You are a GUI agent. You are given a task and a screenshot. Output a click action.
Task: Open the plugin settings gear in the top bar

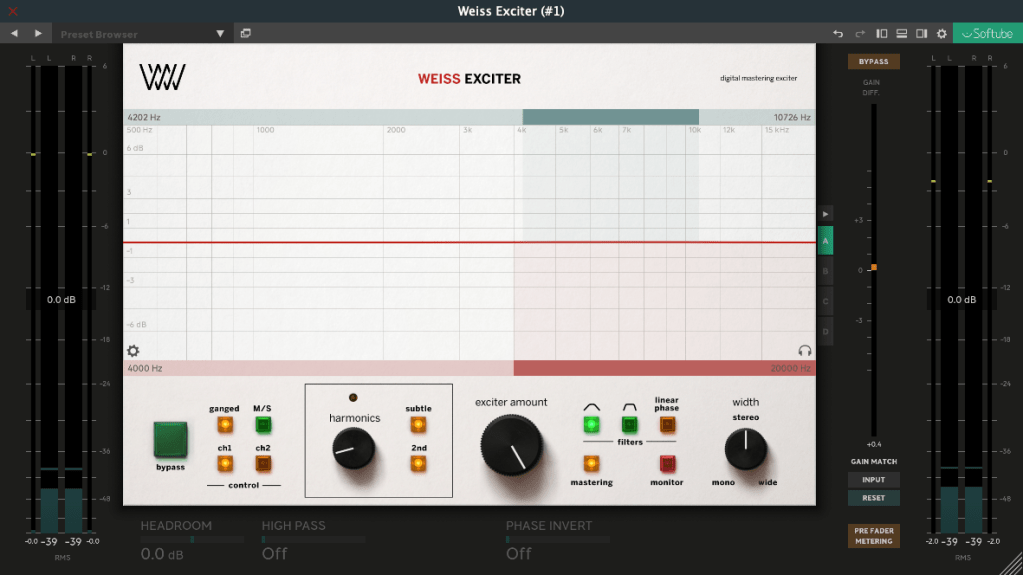[941, 34]
